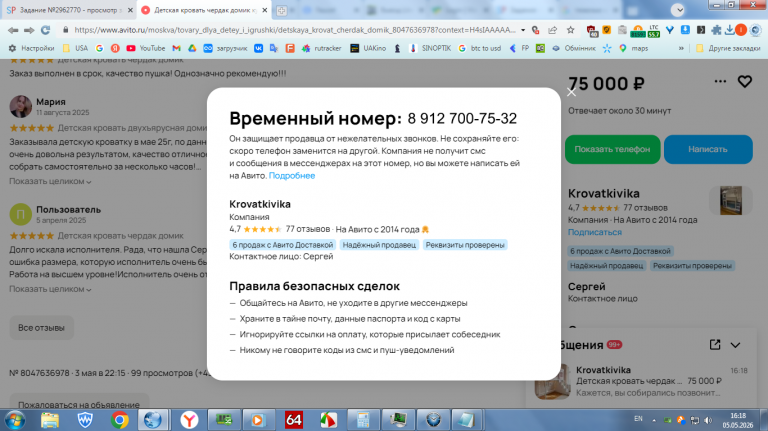The height and width of the screenshot is (431, 768).
Task: Click the avito.ru address bar
Action: (x=294, y=30)
